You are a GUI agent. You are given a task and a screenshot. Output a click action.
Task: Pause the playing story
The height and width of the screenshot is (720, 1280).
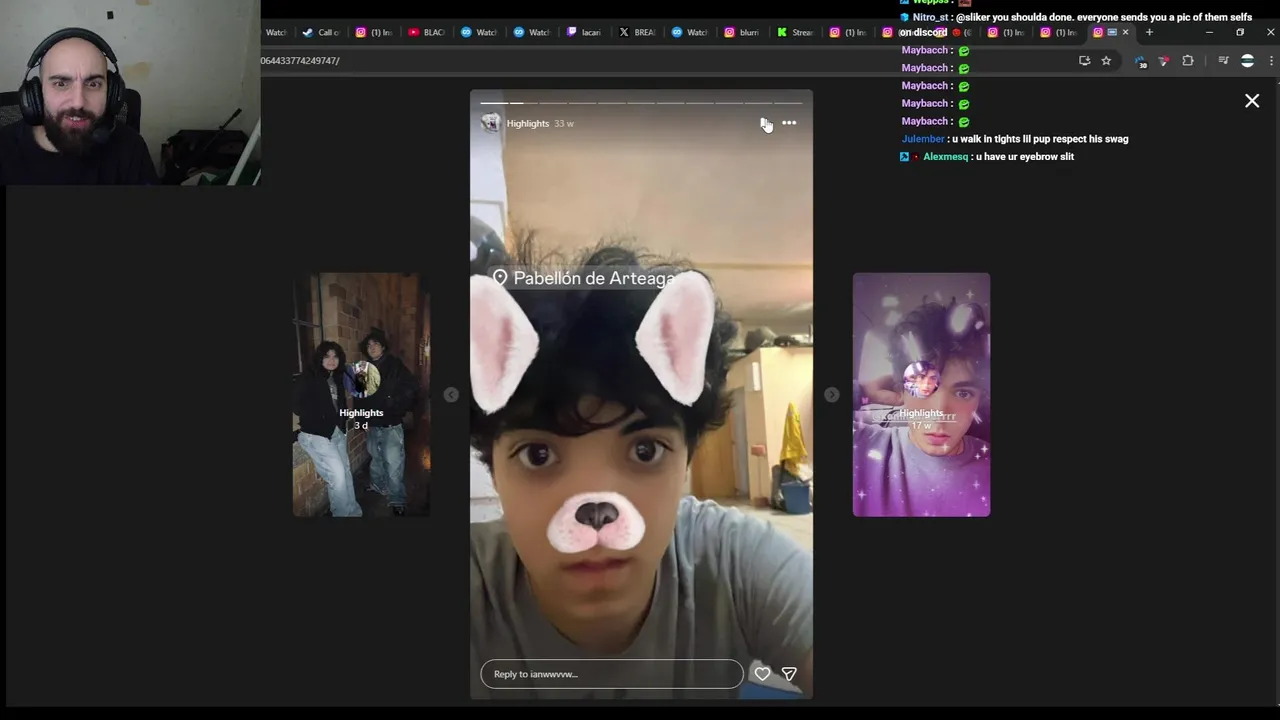click(x=765, y=123)
